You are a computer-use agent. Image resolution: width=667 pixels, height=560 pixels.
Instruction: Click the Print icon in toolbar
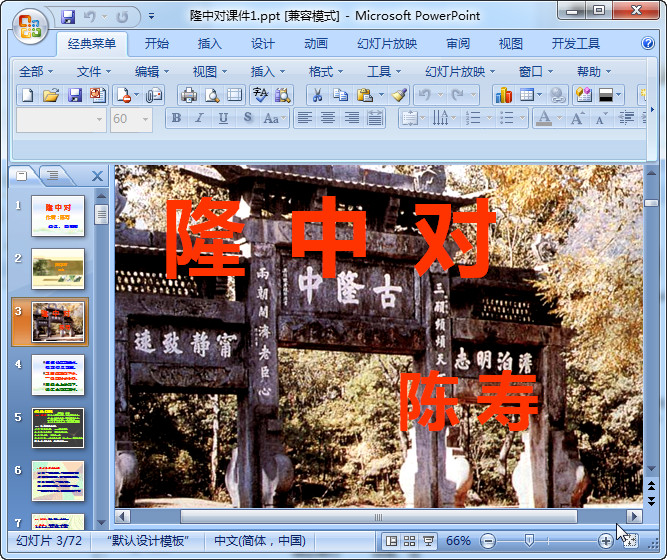coord(188,95)
